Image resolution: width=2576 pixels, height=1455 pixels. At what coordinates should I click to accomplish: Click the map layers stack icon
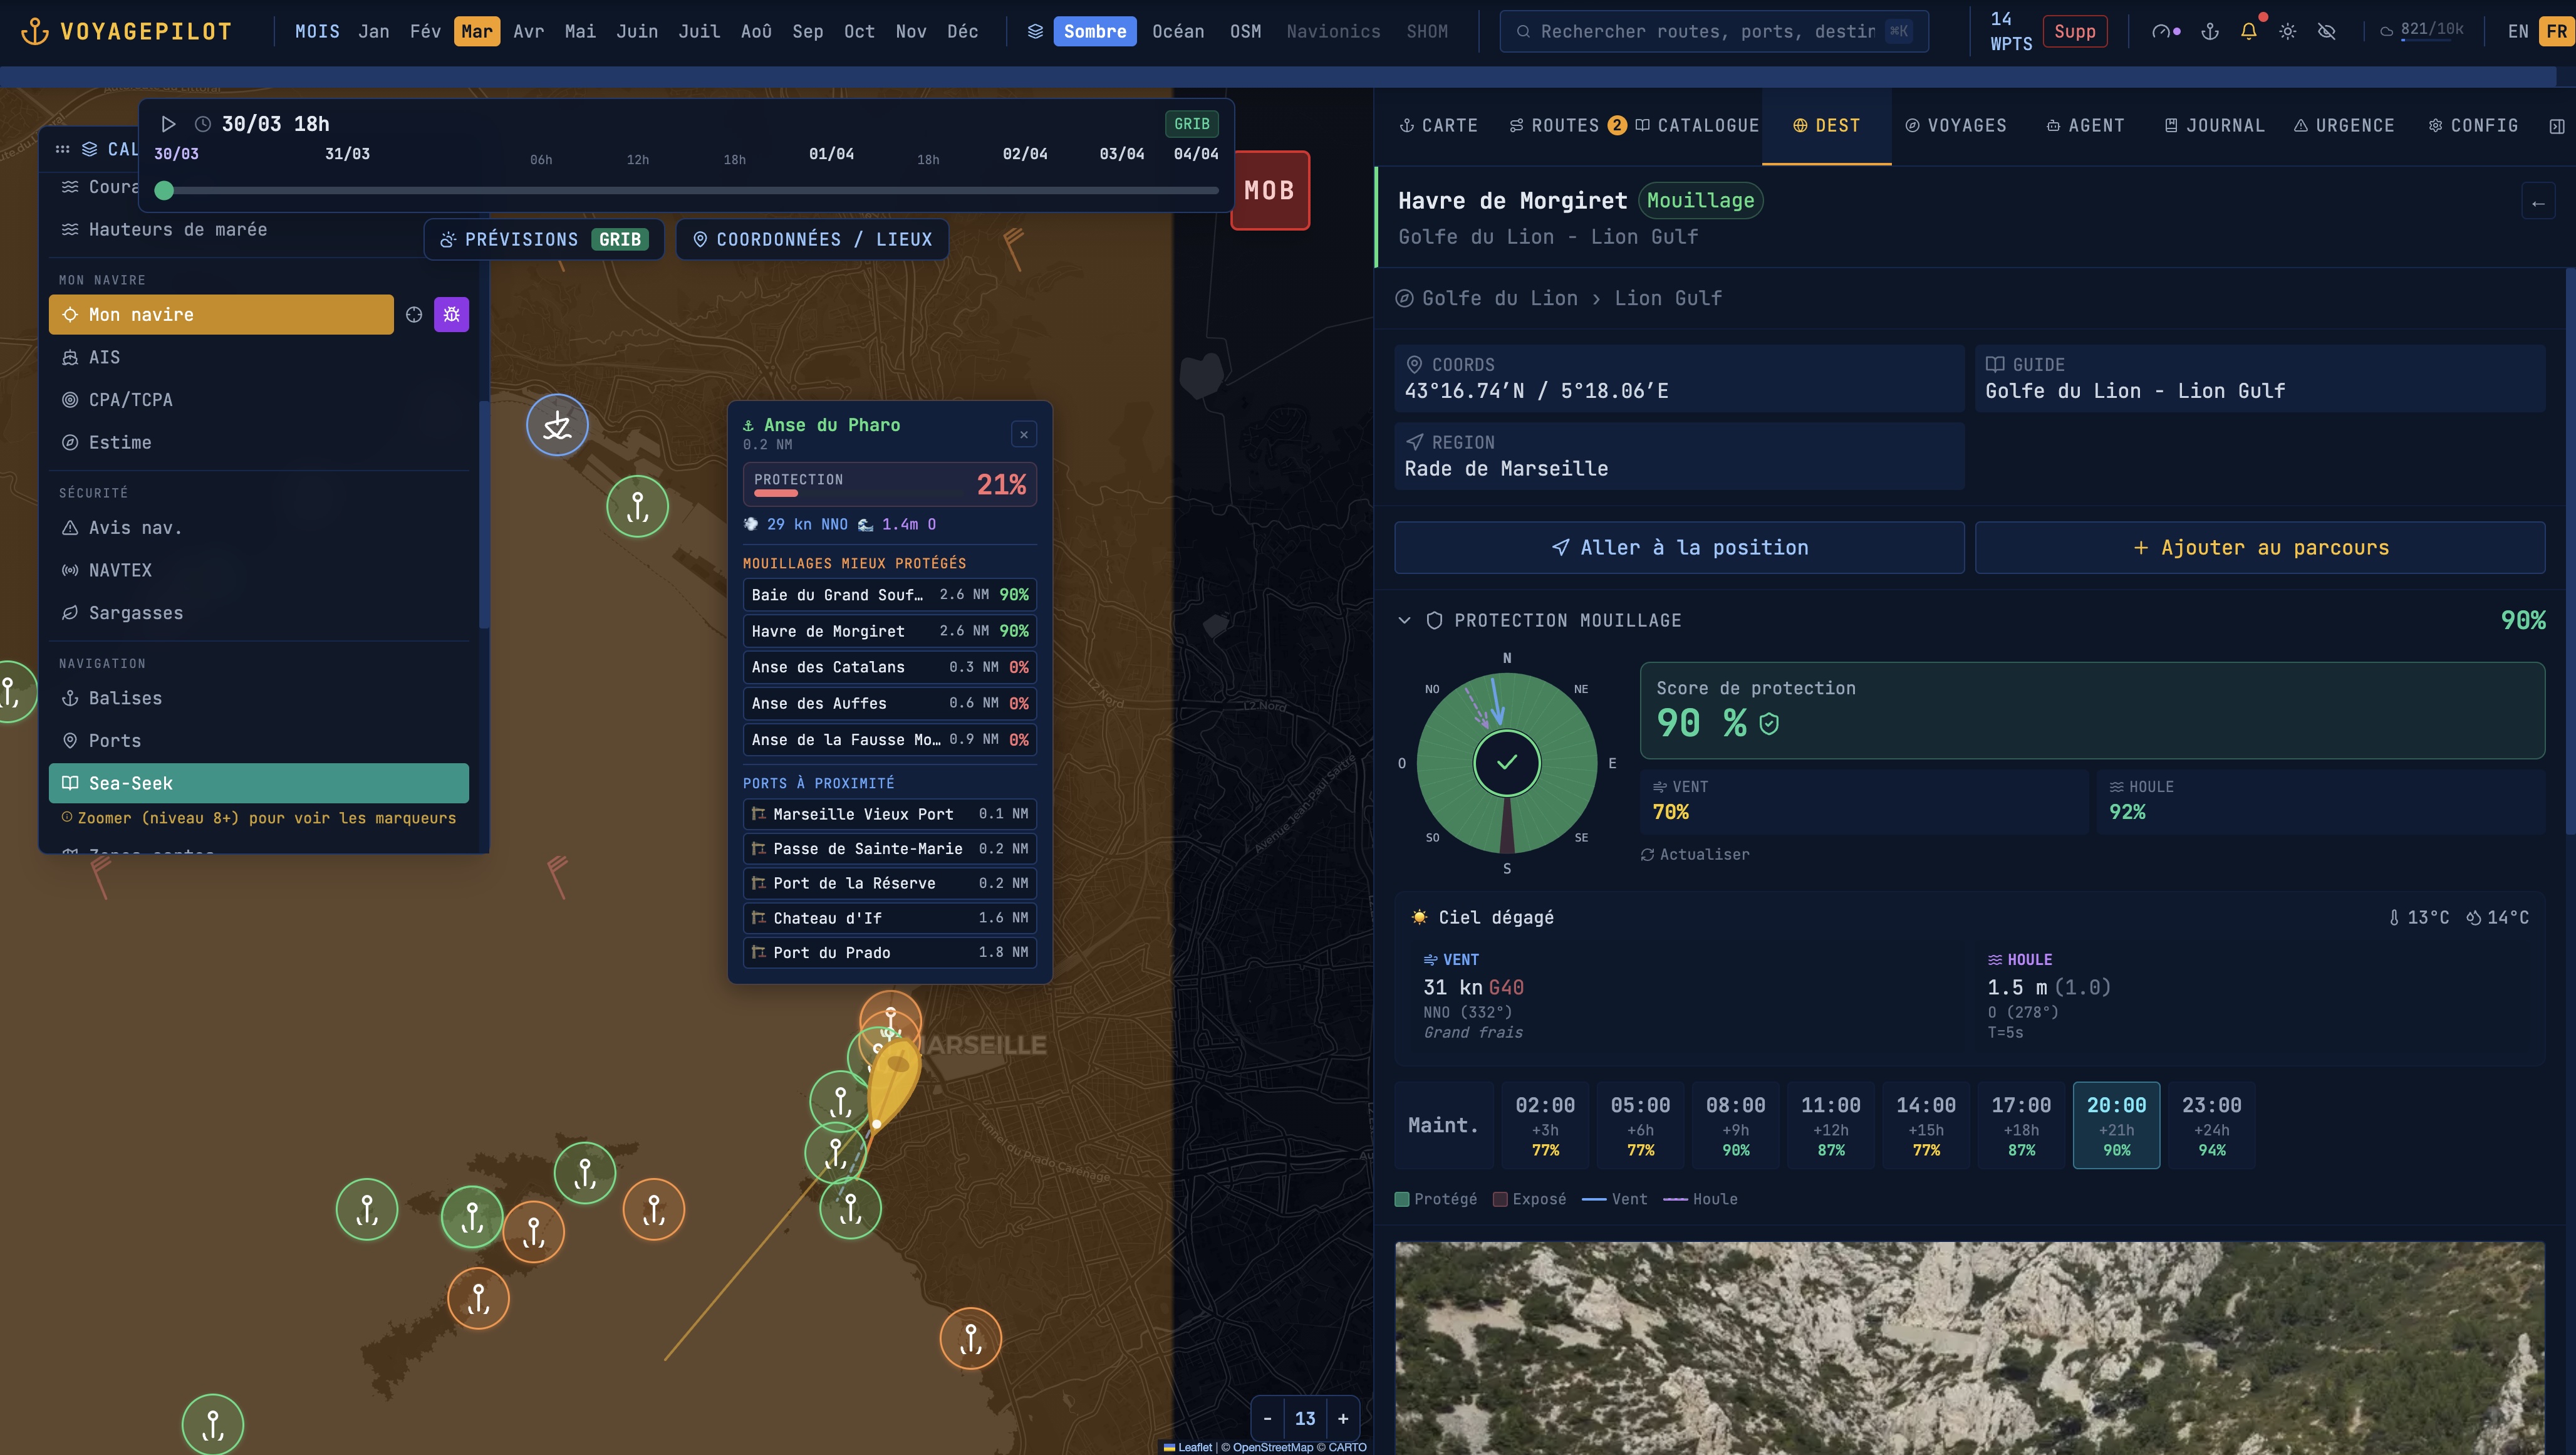click(x=1035, y=31)
